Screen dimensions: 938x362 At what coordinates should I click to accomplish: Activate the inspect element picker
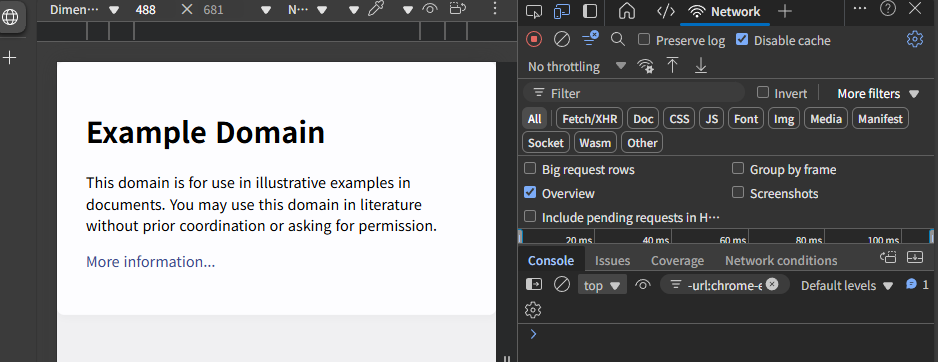[534, 11]
